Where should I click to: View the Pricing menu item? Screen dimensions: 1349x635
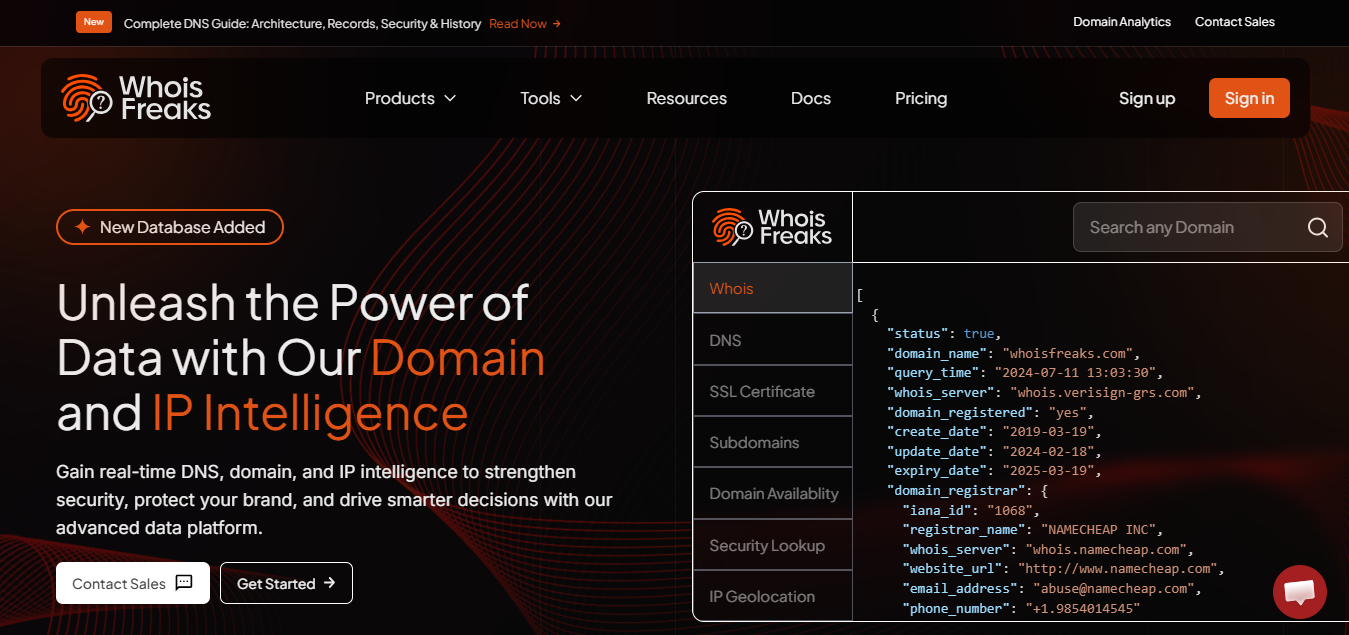pyautogui.click(x=920, y=98)
